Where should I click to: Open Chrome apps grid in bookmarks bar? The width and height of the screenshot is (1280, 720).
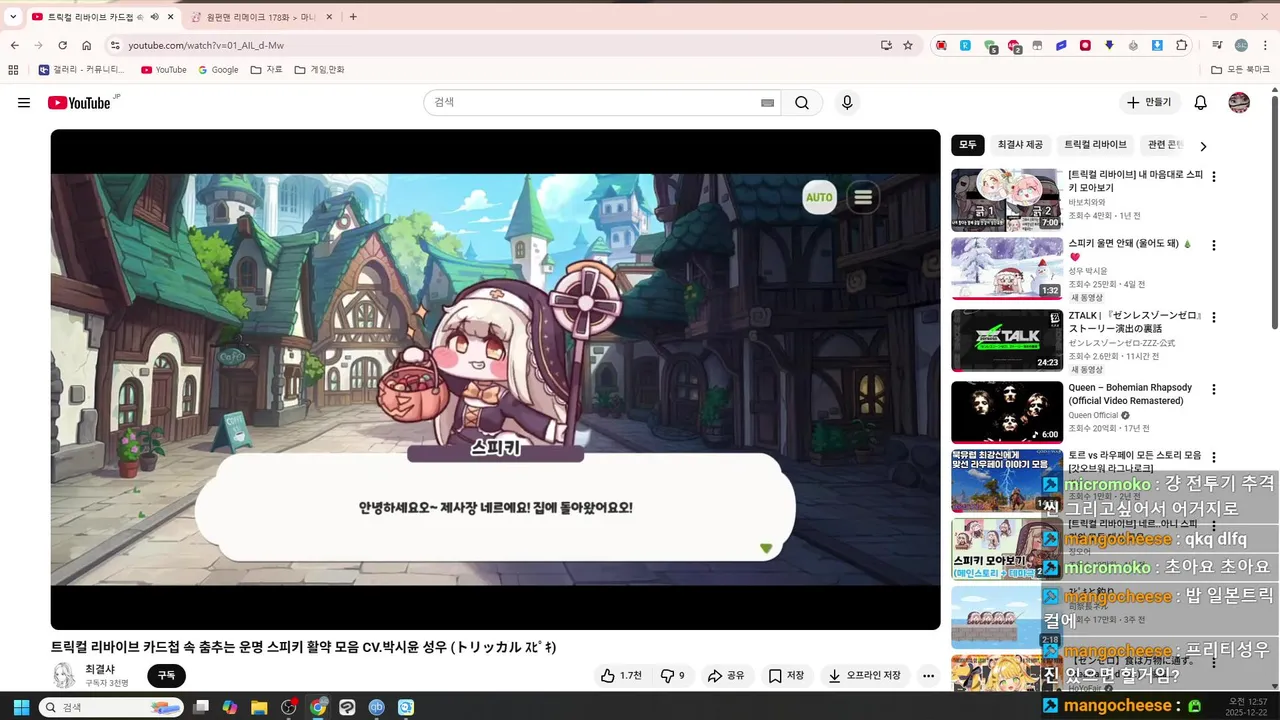point(13,70)
